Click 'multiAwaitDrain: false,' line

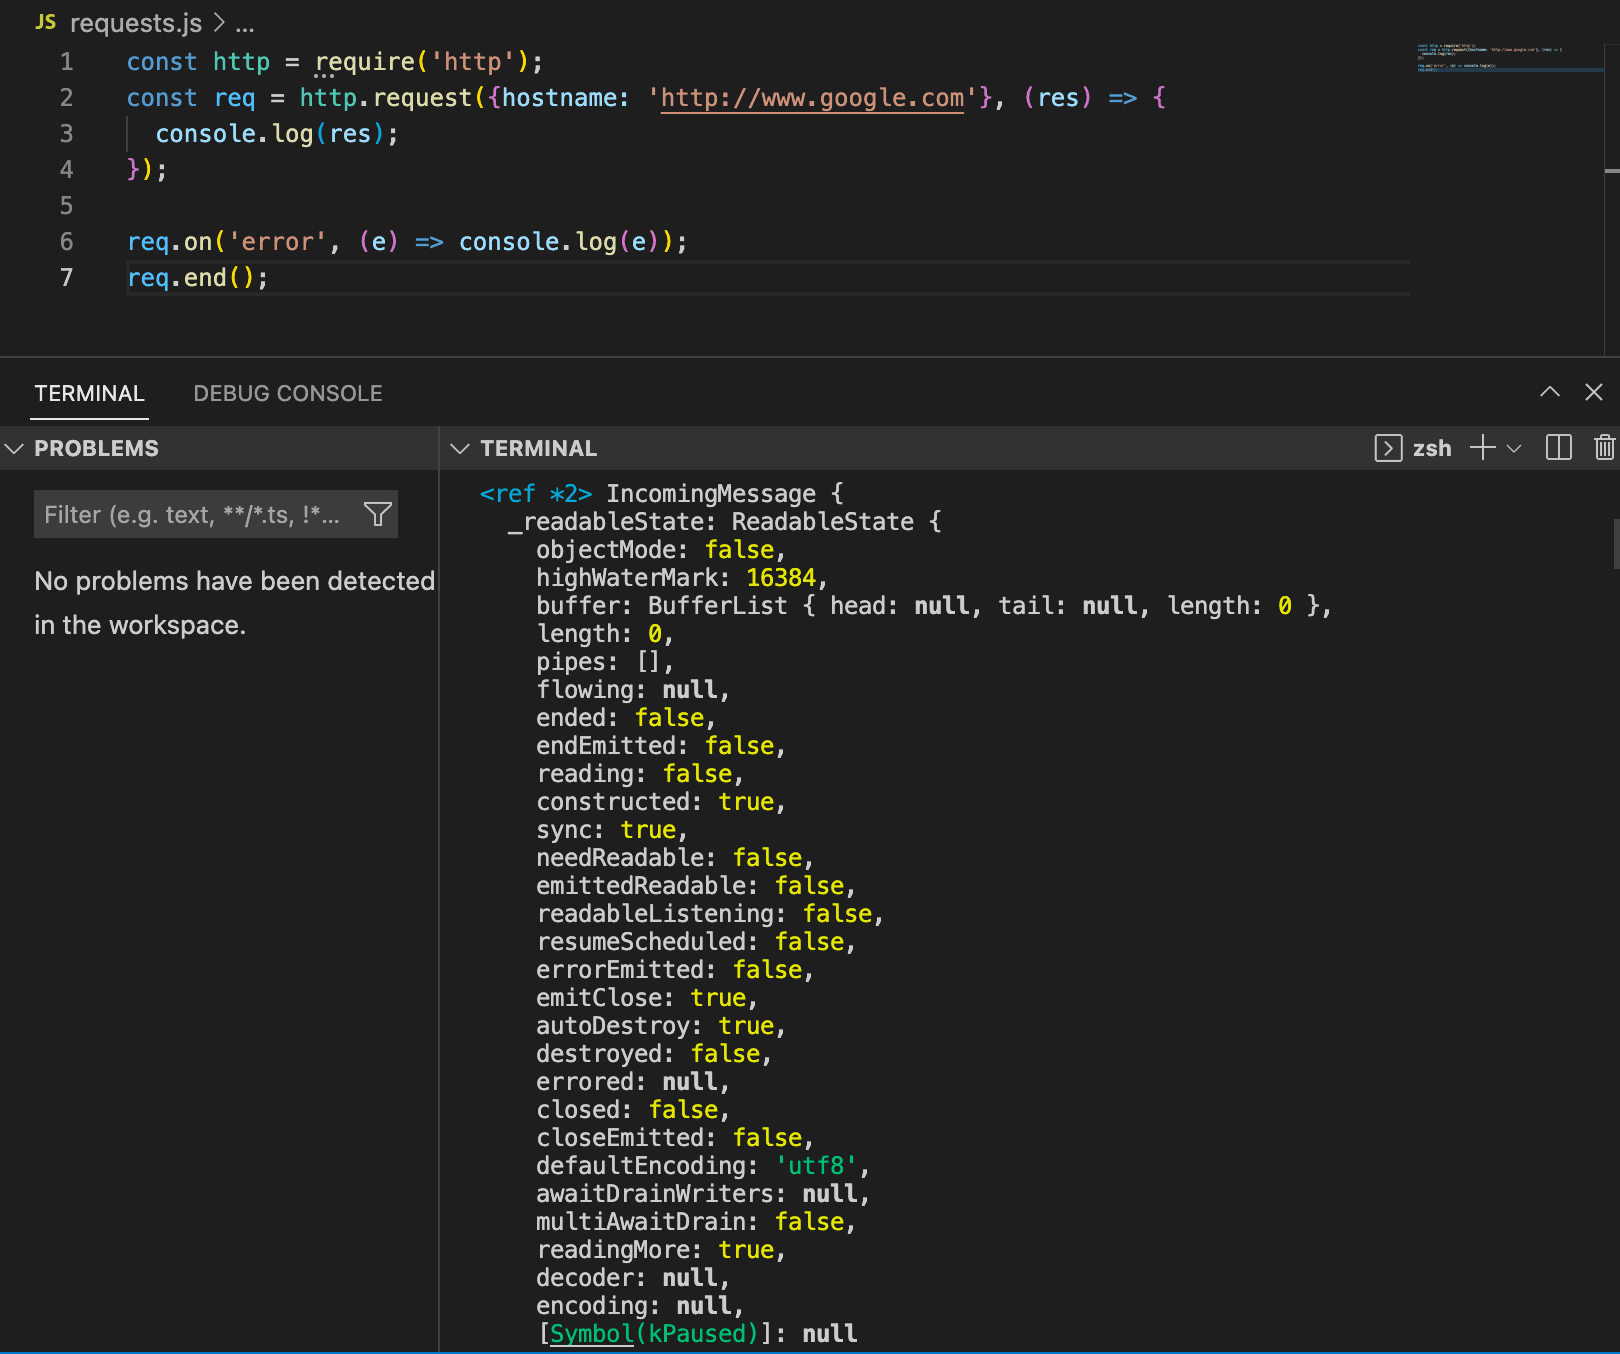point(696,1222)
